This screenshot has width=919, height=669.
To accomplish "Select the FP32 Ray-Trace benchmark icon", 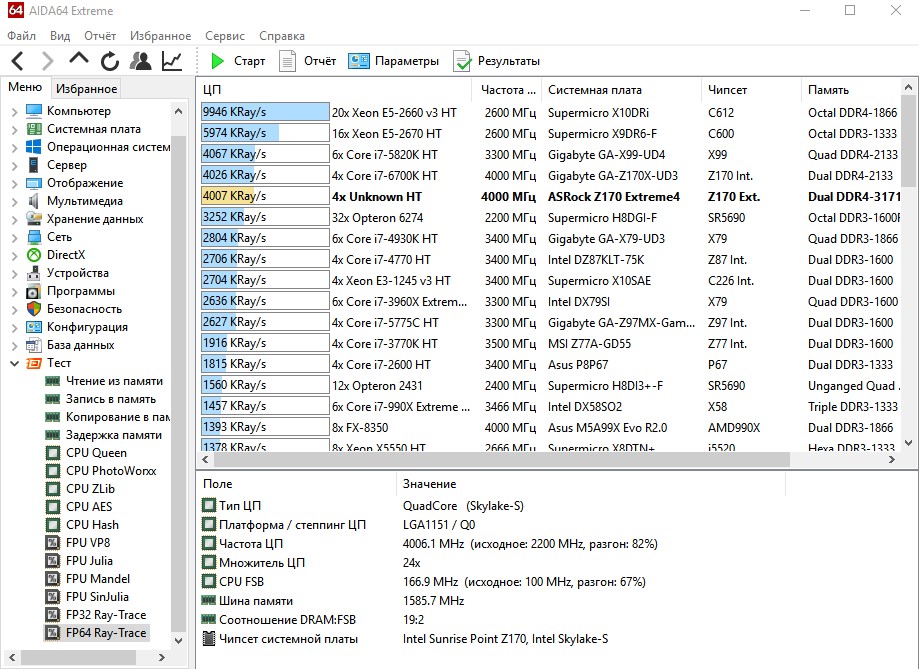I will click(x=53, y=615).
